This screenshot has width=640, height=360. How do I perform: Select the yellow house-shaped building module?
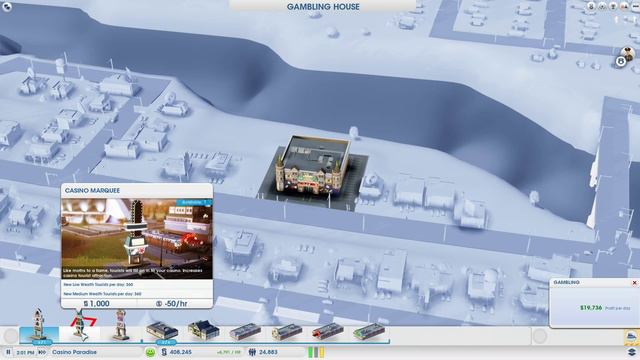(204, 330)
